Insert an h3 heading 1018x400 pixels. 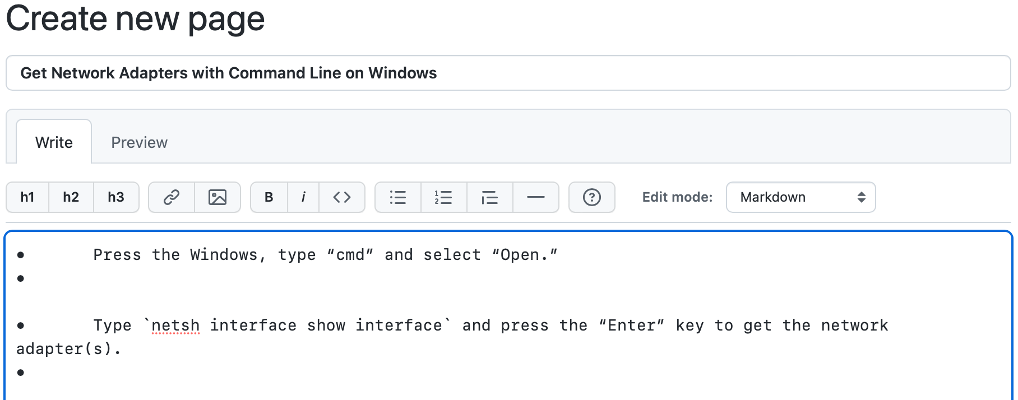(116, 197)
